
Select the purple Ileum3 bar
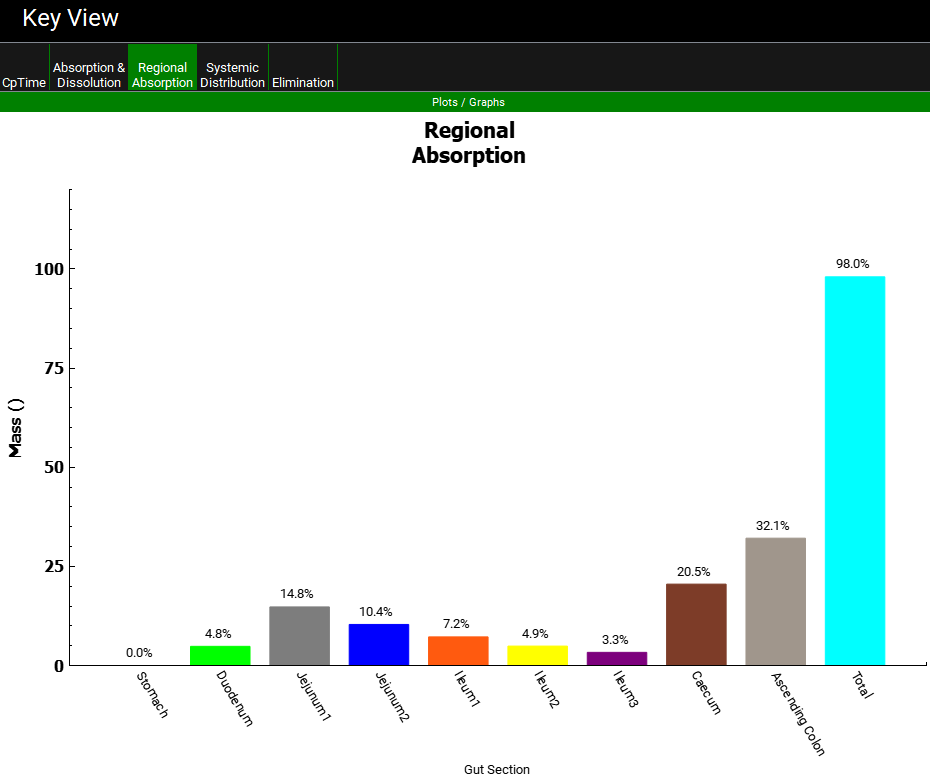click(x=617, y=658)
